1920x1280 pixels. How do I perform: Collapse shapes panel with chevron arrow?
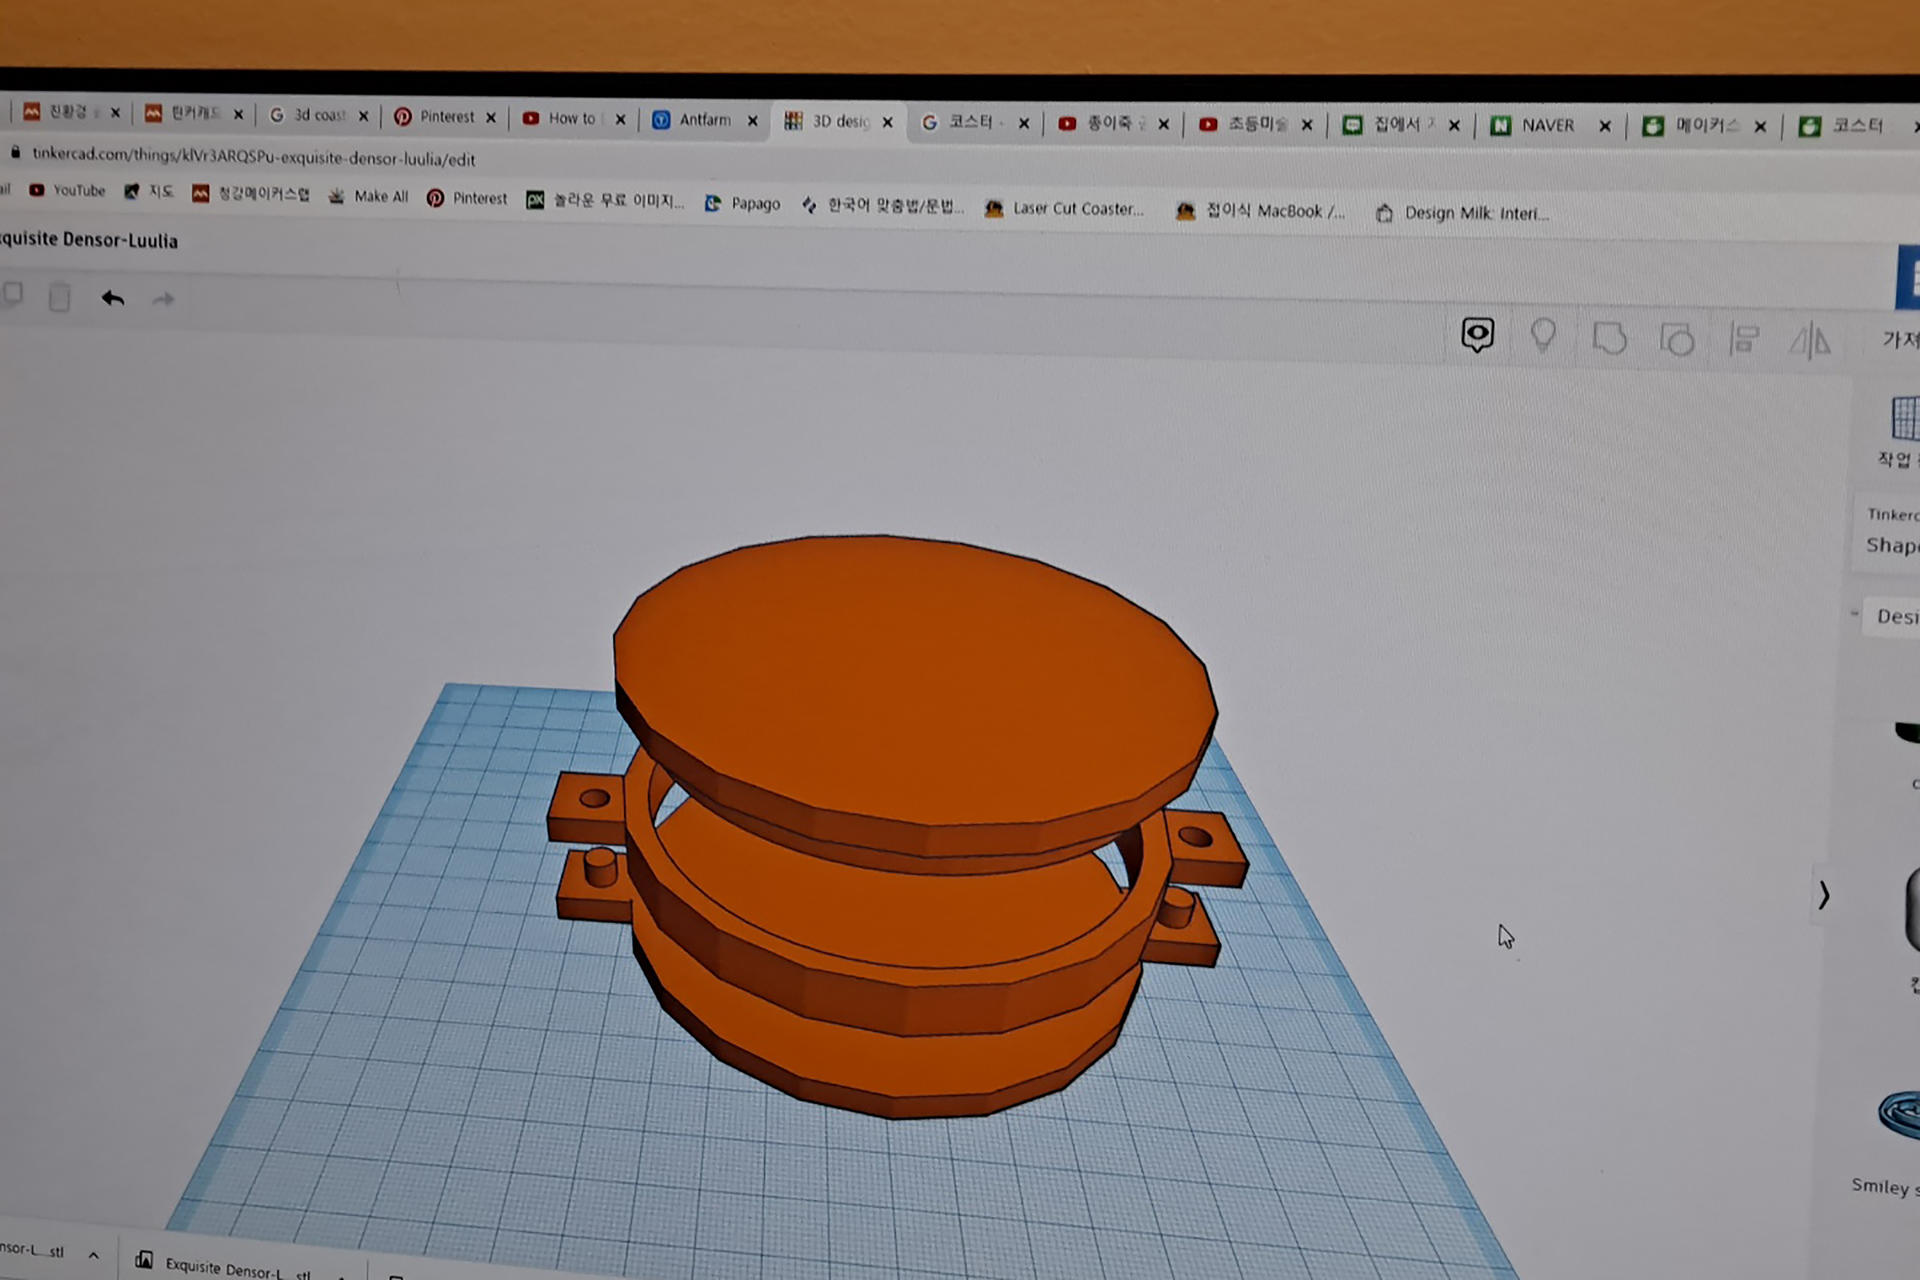pyautogui.click(x=1823, y=895)
